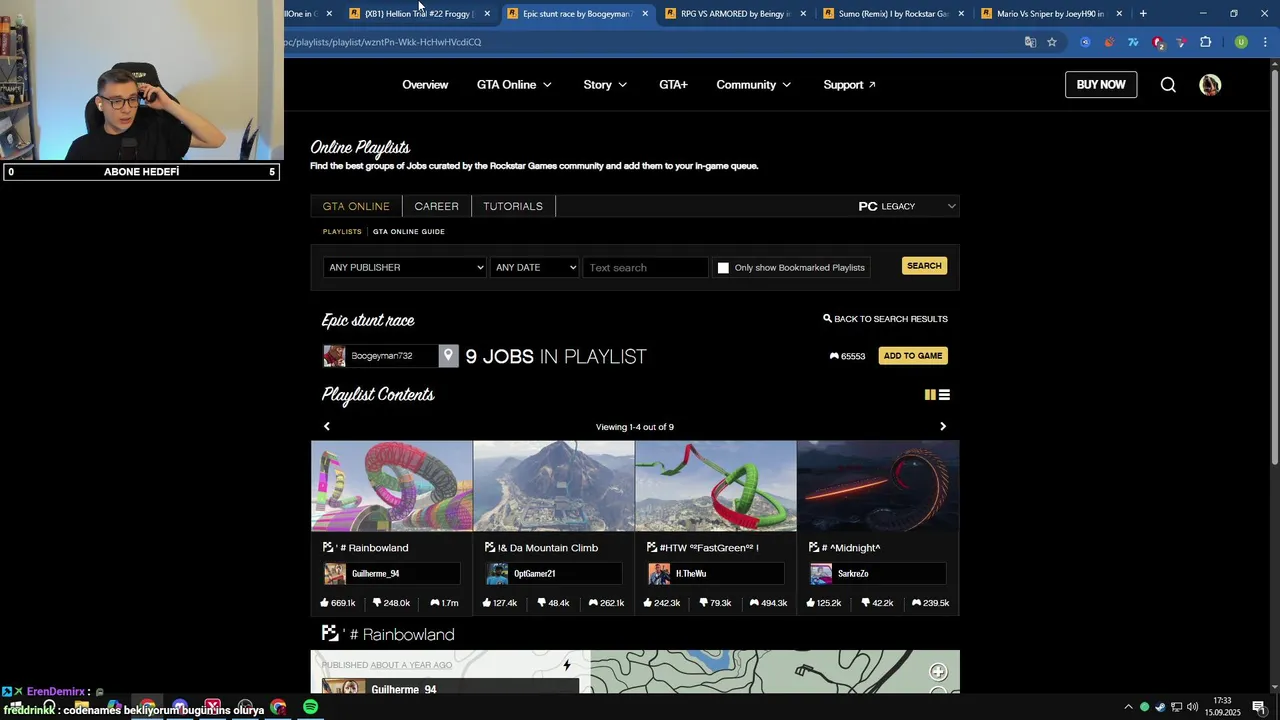
Task: Select the CAREER tab
Action: [437, 206]
